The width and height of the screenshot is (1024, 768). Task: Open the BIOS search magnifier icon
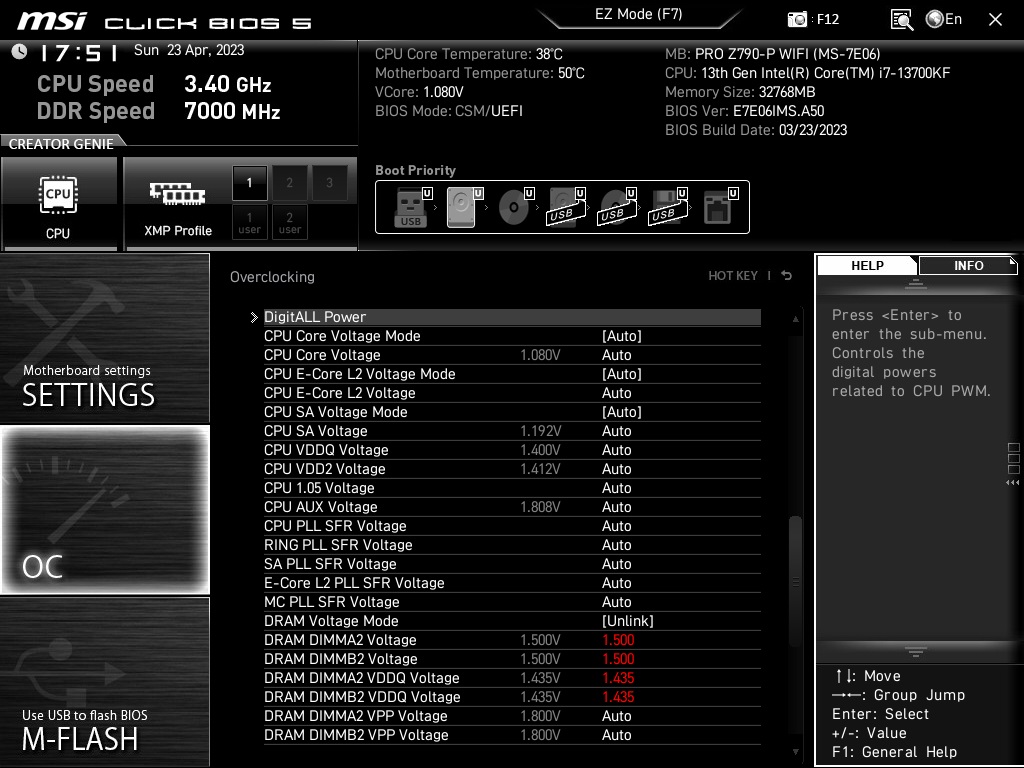pyautogui.click(x=901, y=20)
